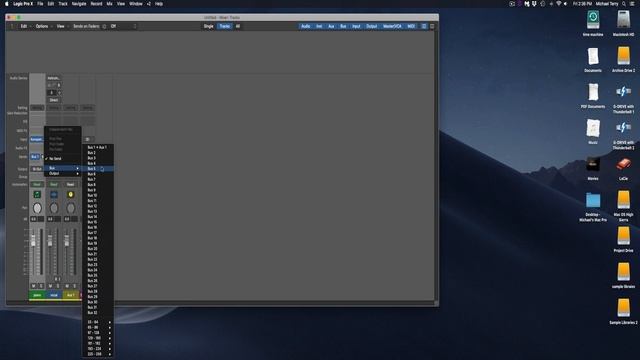Open the PDF Documents desktop icon
The height and width of the screenshot is (360, 640).
(x=593, y=92)
